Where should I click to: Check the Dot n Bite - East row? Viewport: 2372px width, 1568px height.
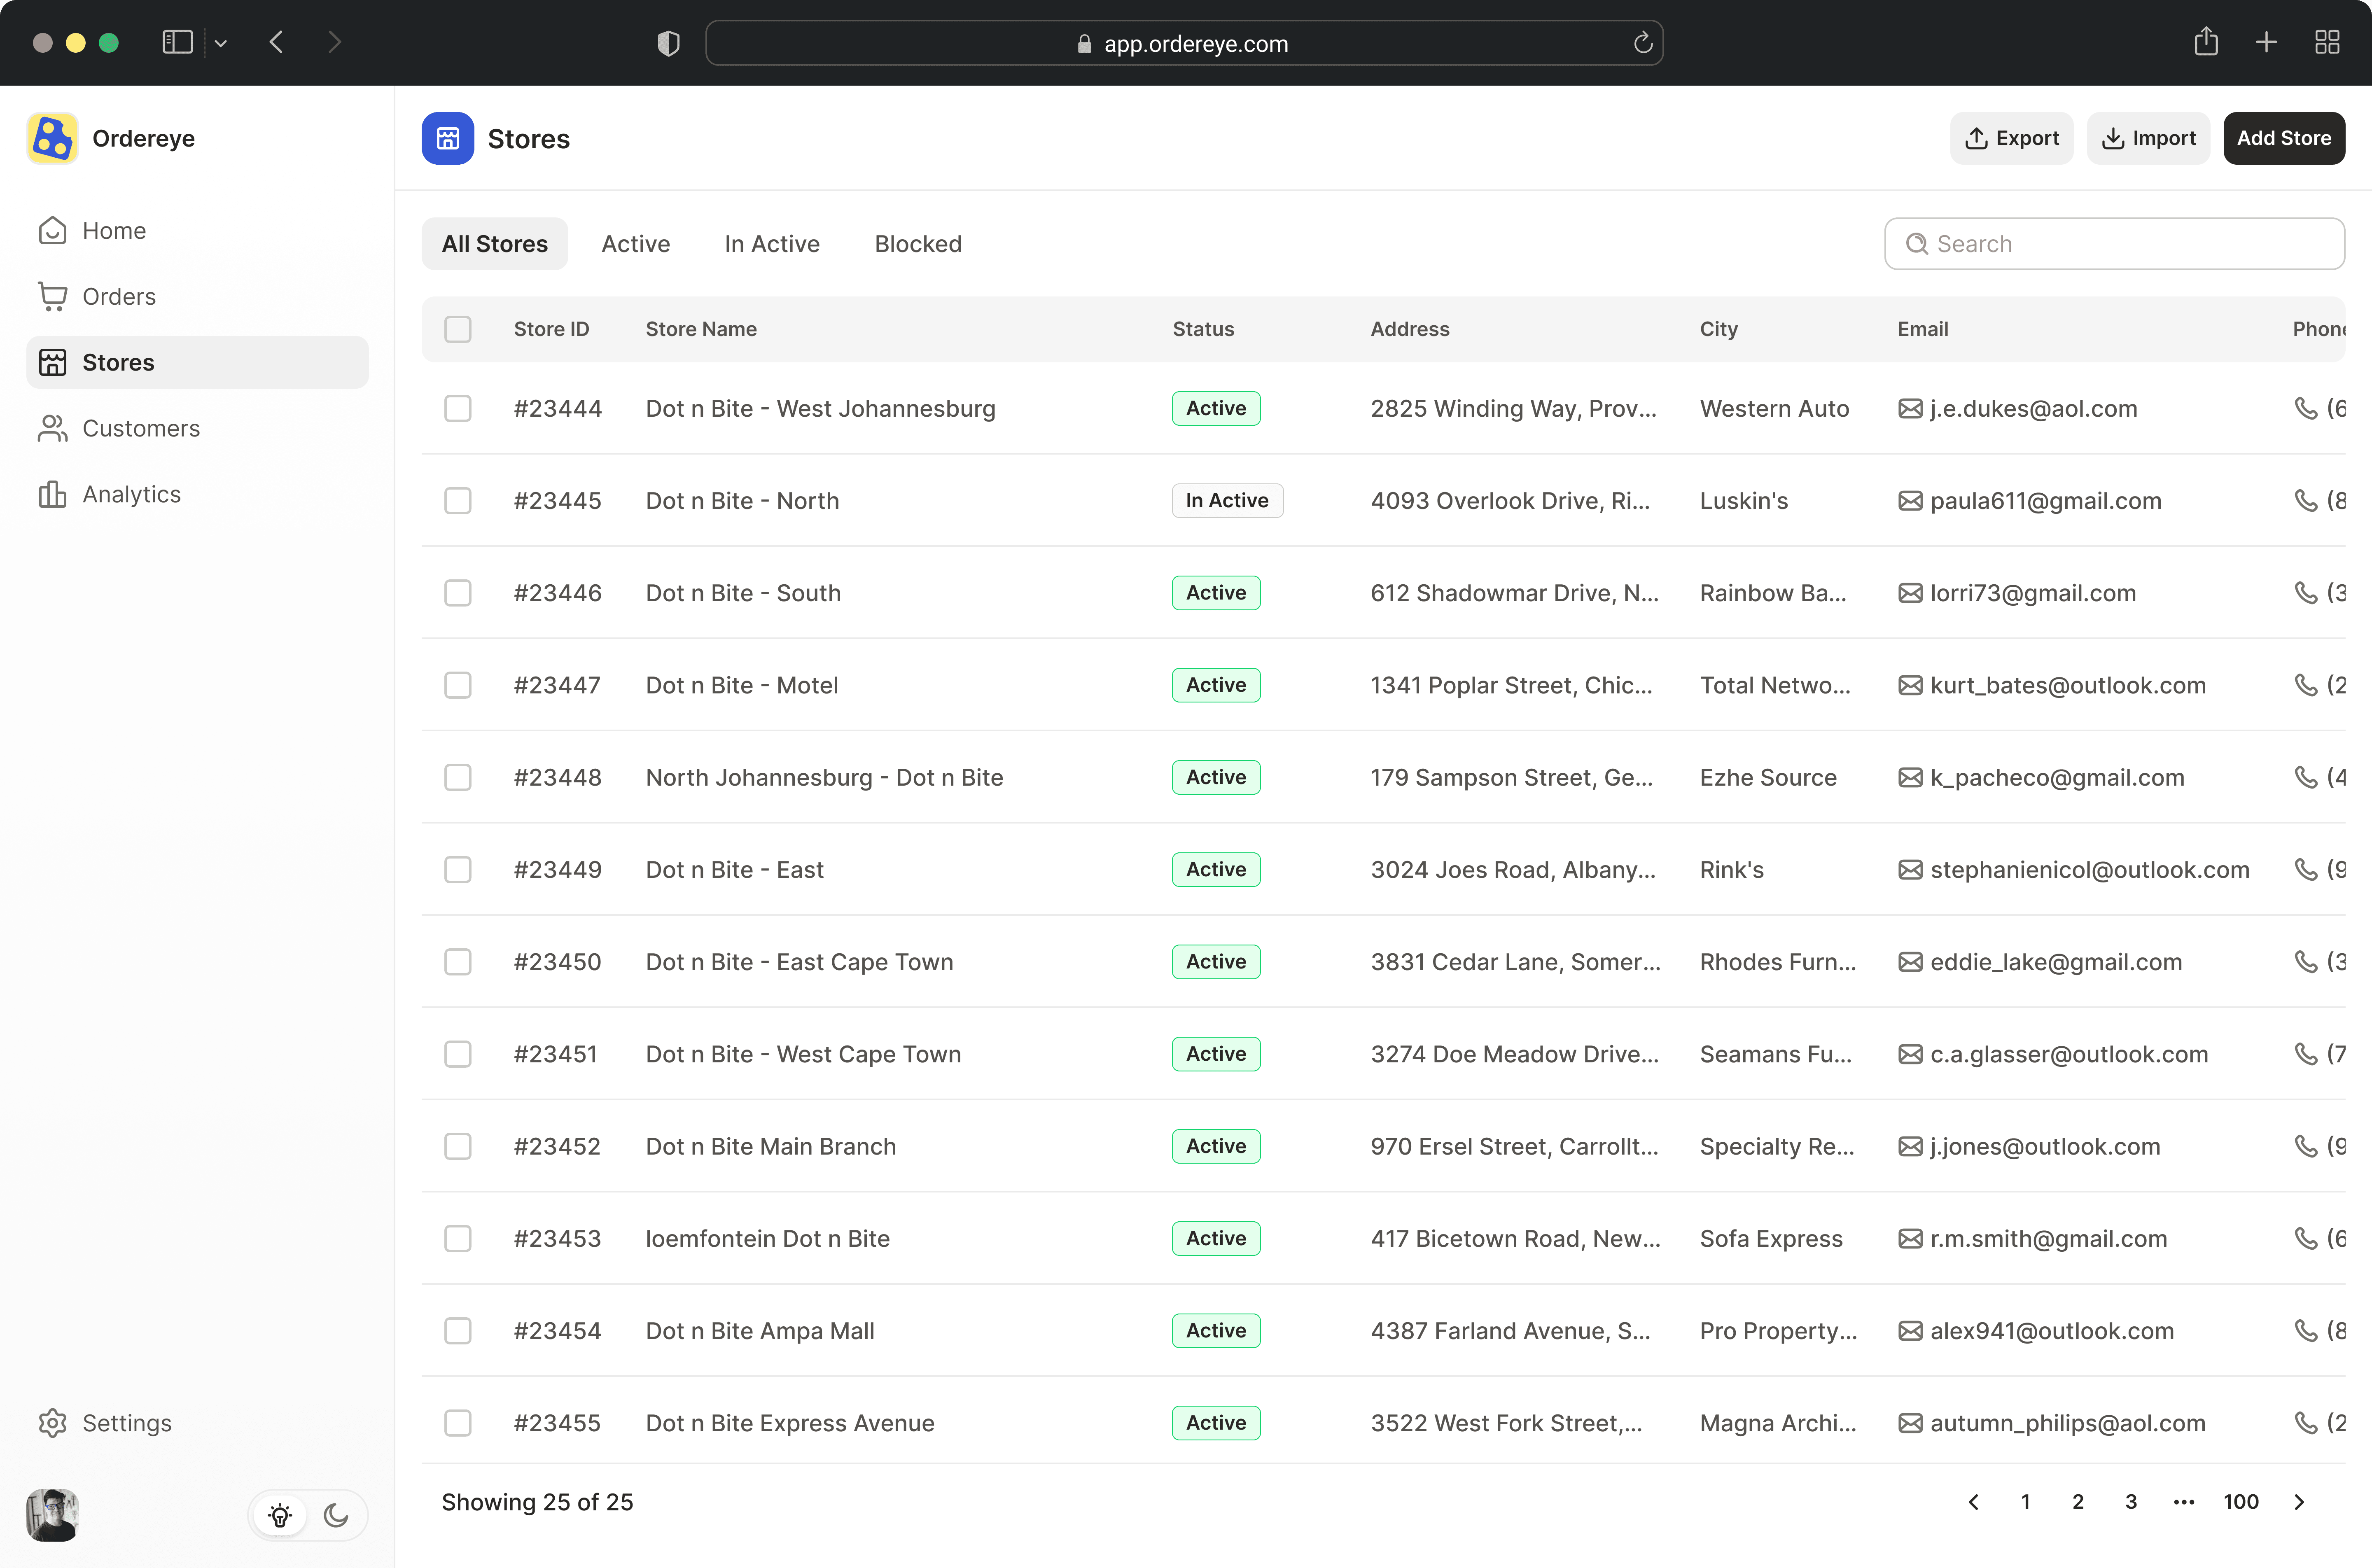pyautogui.click(x=458, y=870)
